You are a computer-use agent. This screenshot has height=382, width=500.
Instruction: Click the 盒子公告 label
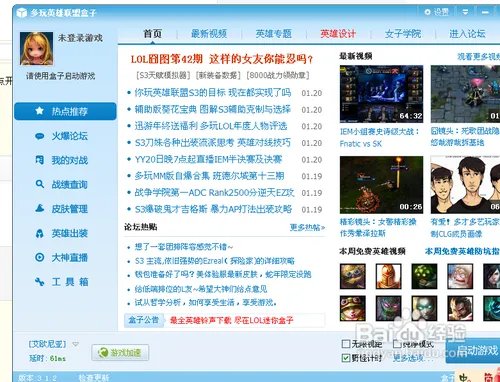pos(144,320)
